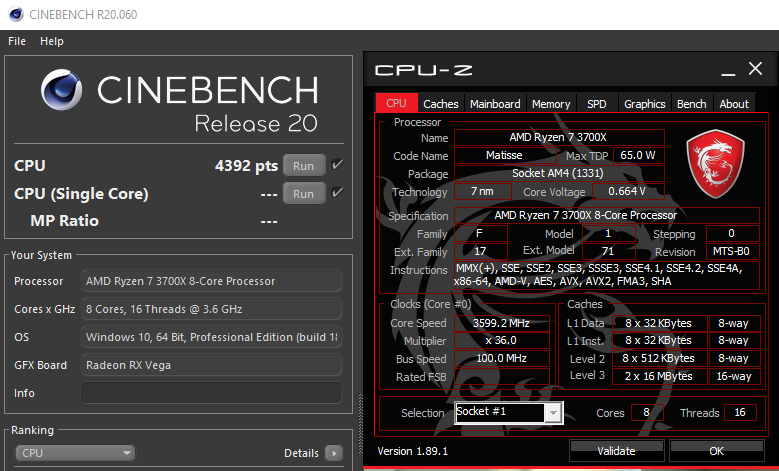Toggle the CPU (Single Core) test checkbox
The image size is (779, 471).
point(337,192)
